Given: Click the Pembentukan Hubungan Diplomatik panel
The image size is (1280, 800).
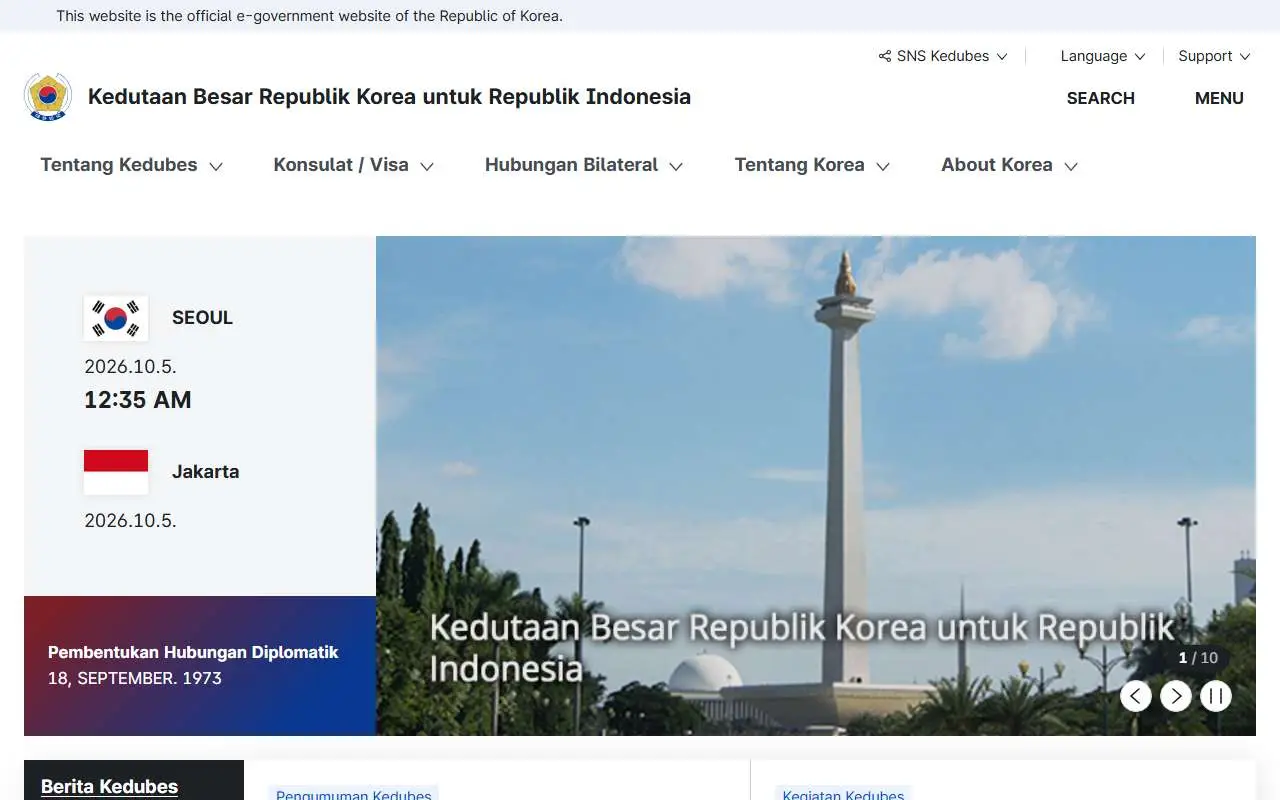Looking at the screenshot, I should [x=200, y=666].
